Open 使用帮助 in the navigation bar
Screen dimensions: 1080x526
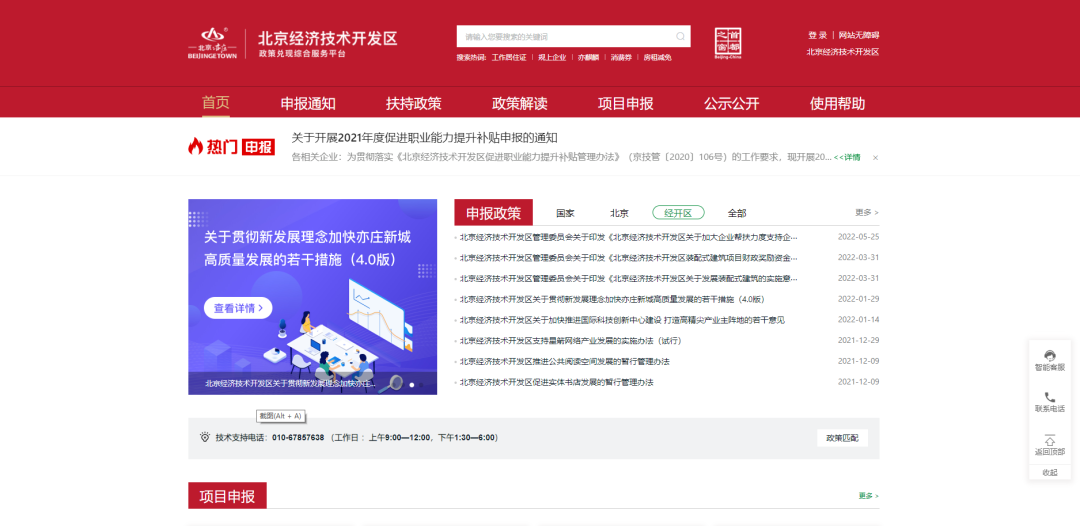point(838,104)
